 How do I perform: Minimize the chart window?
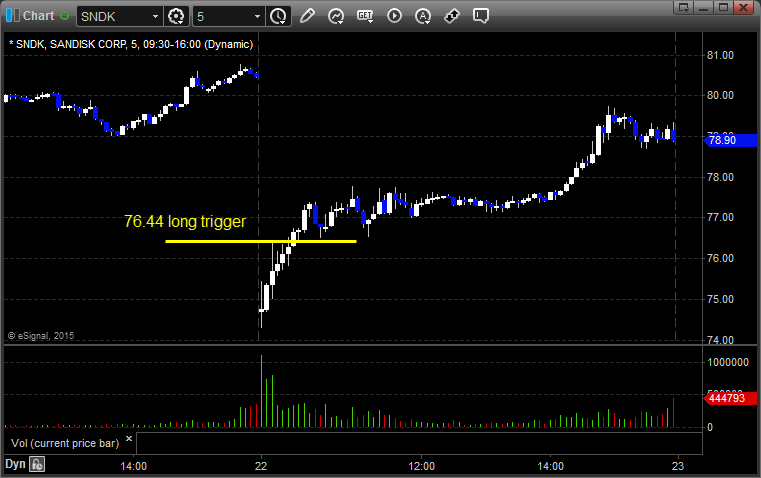pyautogui.click(x=704, y=7)
